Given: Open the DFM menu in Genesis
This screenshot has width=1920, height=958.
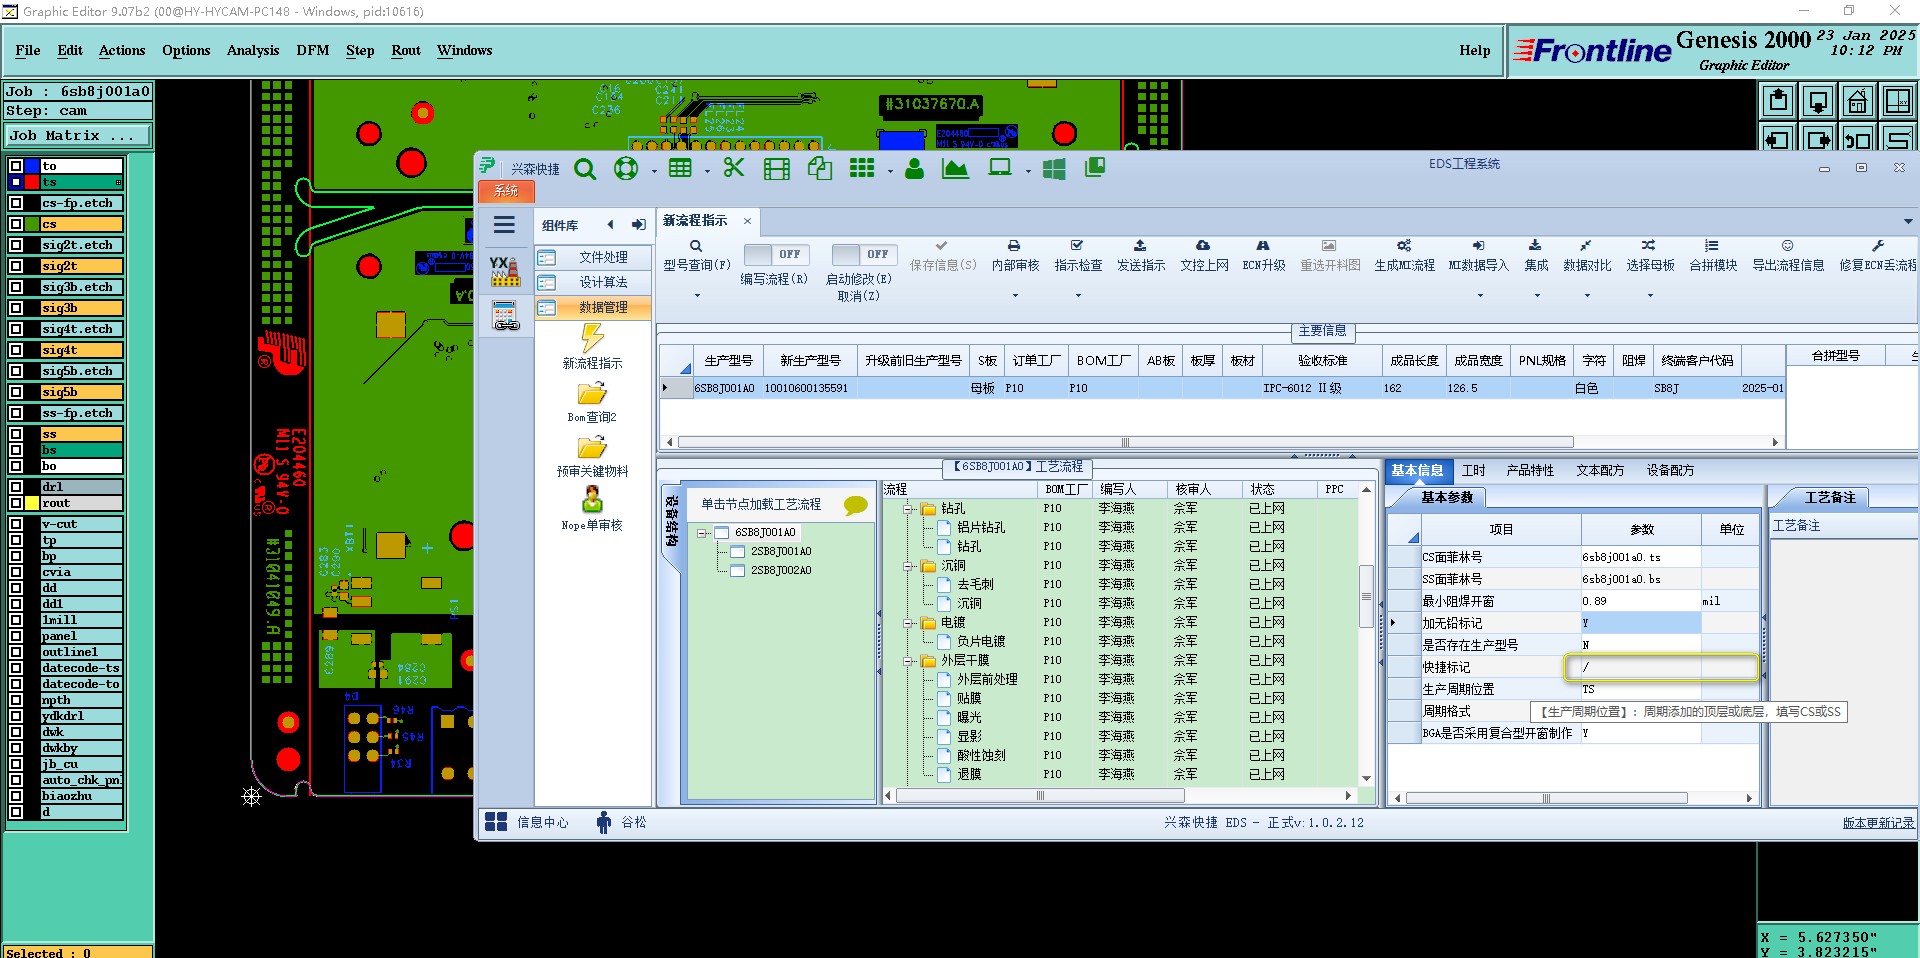Looking at the screenshot, I should 313,50.
